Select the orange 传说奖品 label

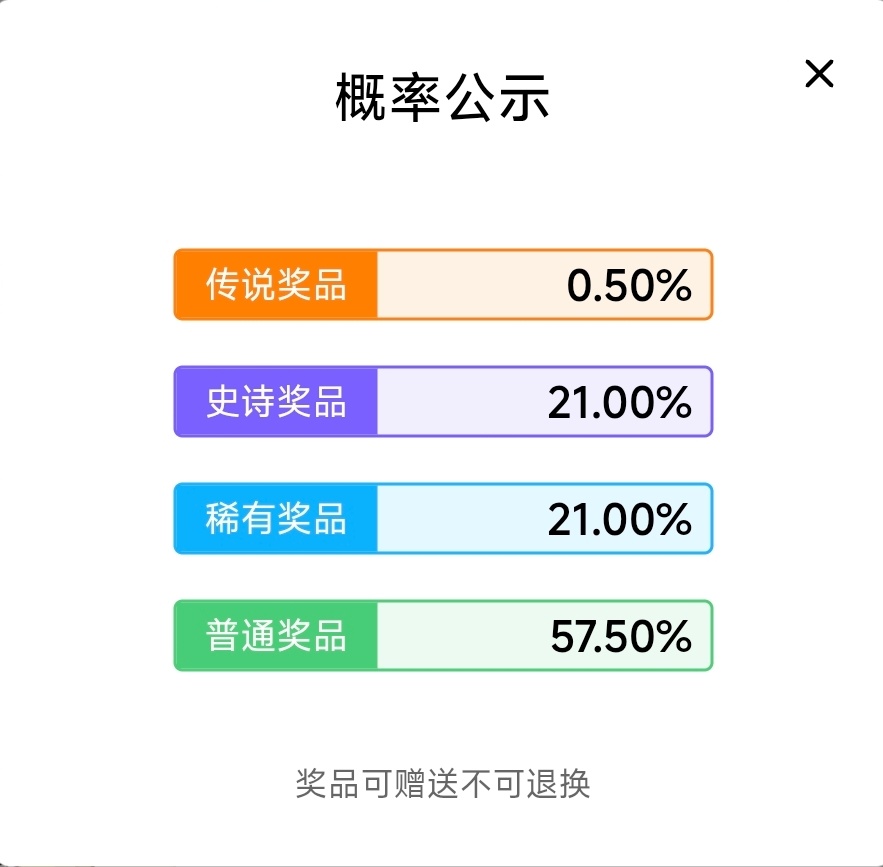(x=276, y=285)
